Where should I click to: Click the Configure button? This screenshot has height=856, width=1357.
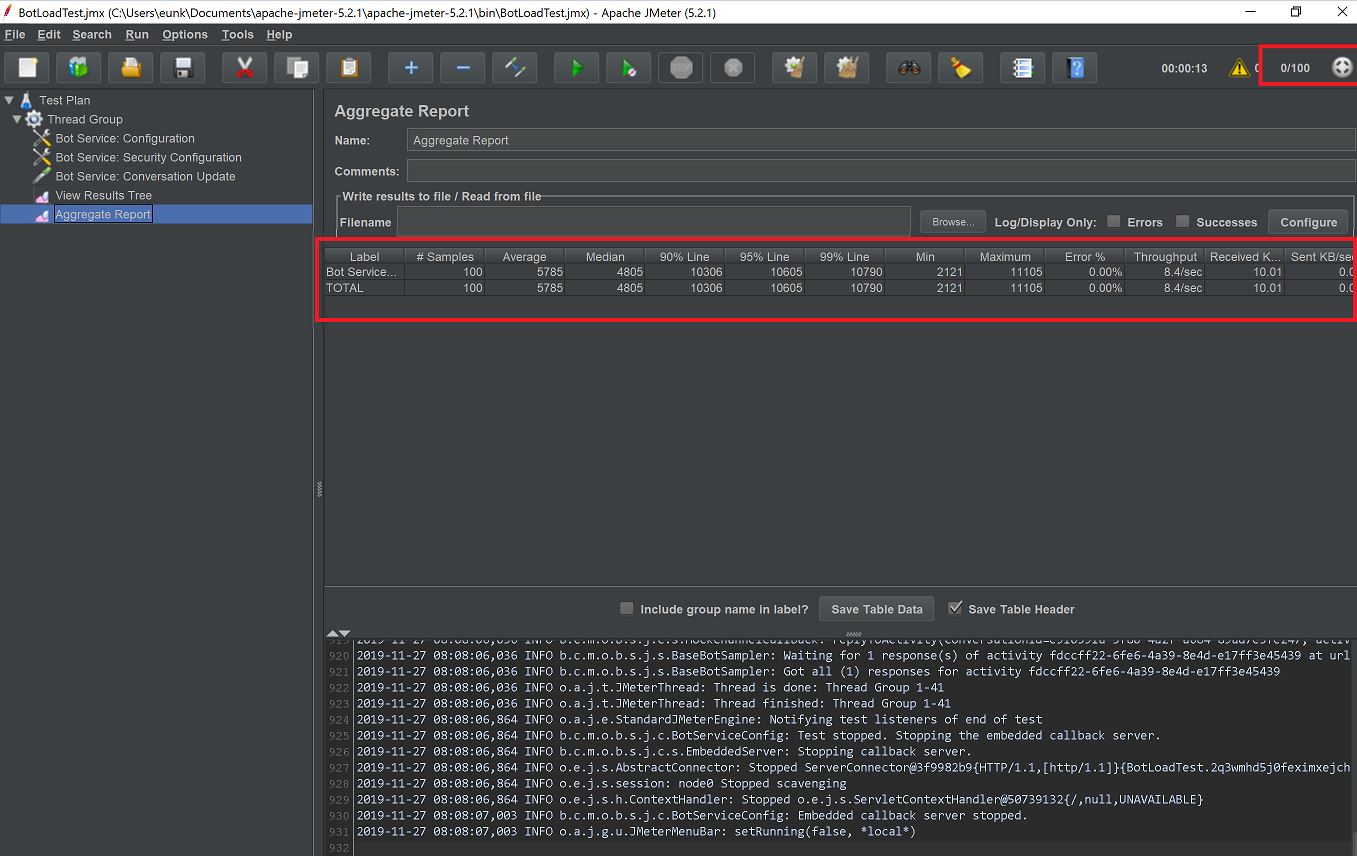pyautogui.click(x=1308, y=222)
